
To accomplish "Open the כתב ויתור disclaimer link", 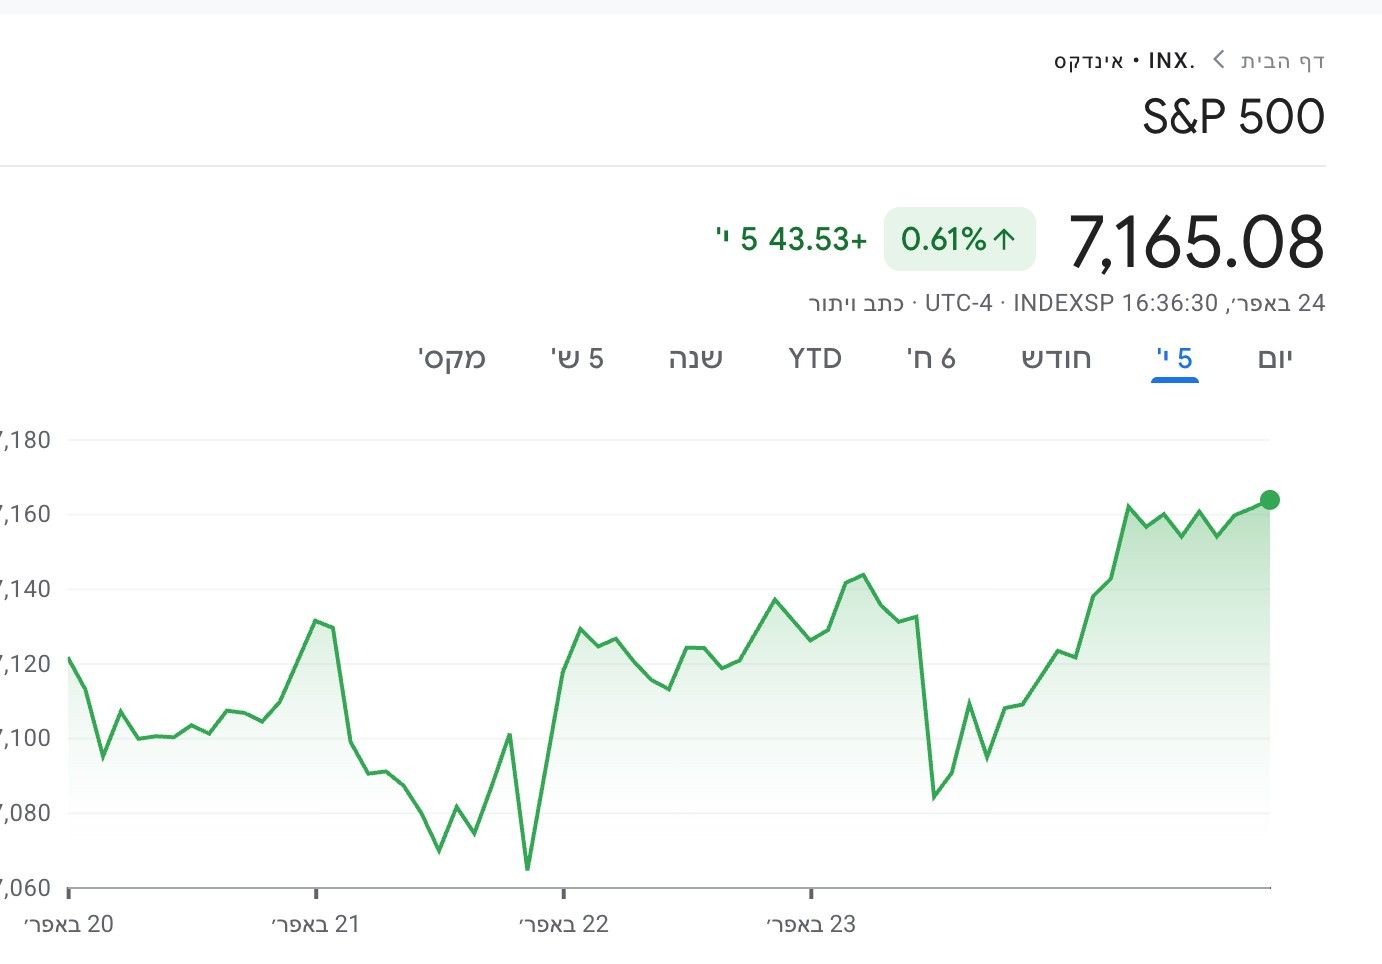I will click(x=856, y=303).
